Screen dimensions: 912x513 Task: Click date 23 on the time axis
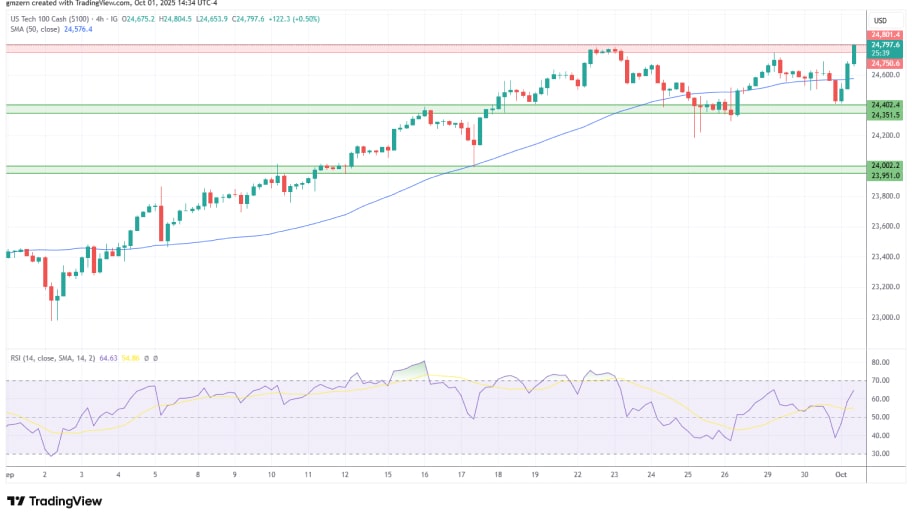click(613, 476)
